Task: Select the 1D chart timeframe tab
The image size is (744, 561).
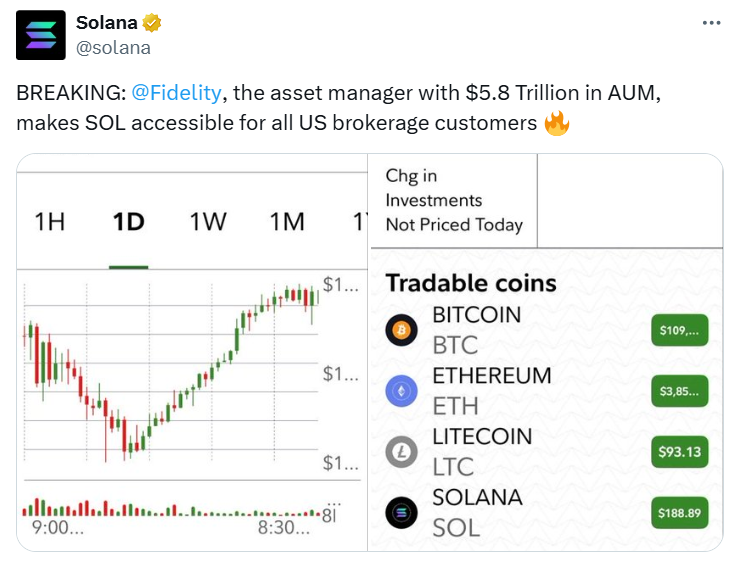Action: [128, 221]
